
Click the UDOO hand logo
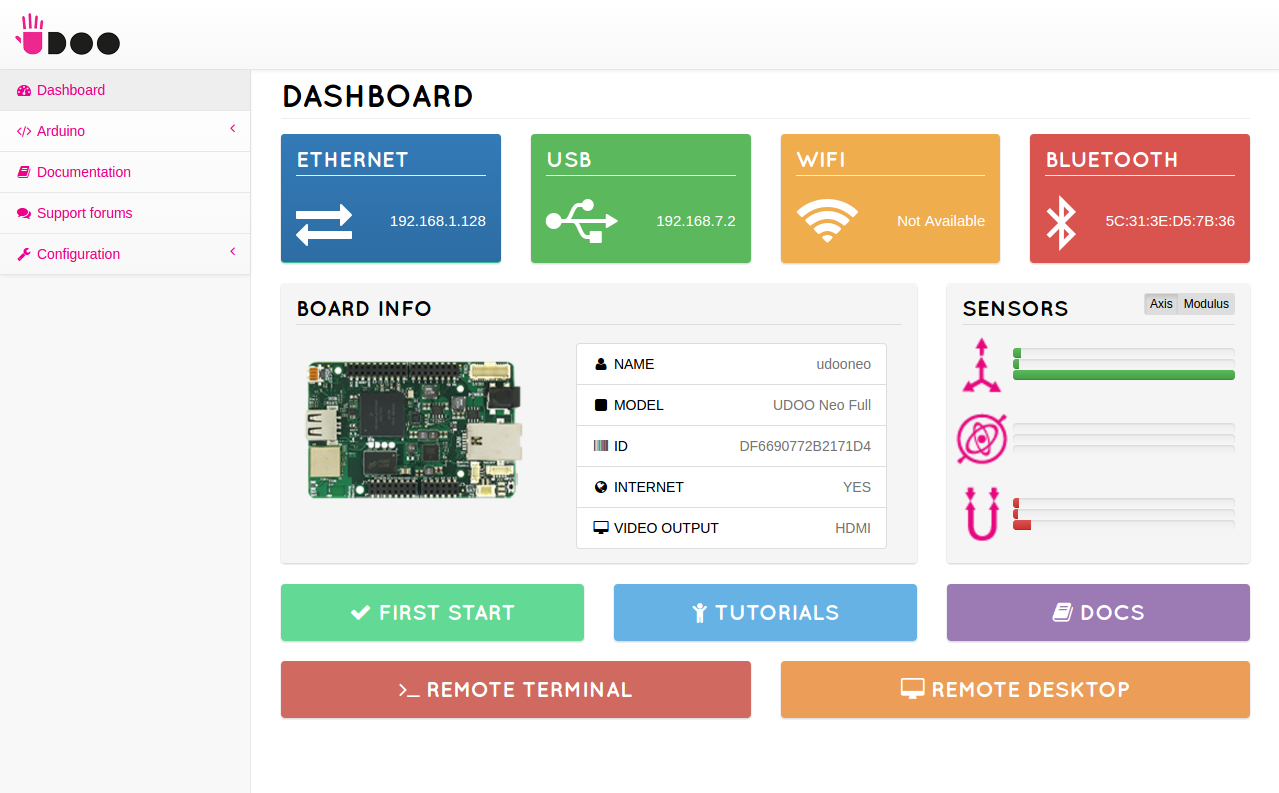pos(67,34)
